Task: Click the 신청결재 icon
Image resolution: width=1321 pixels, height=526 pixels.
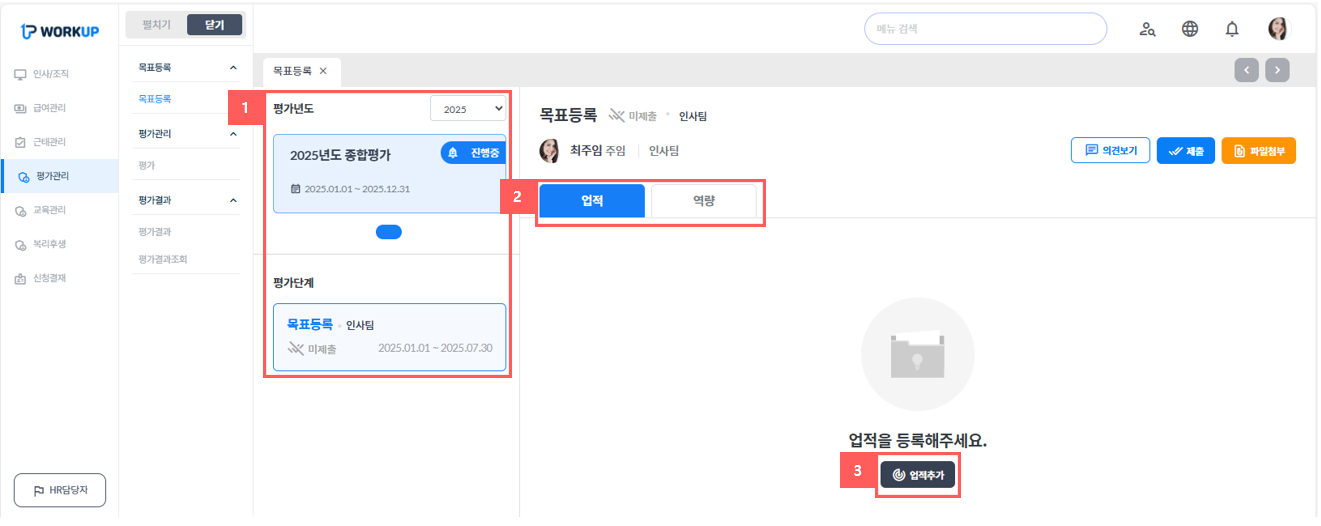Action: (x=20, y=279)
